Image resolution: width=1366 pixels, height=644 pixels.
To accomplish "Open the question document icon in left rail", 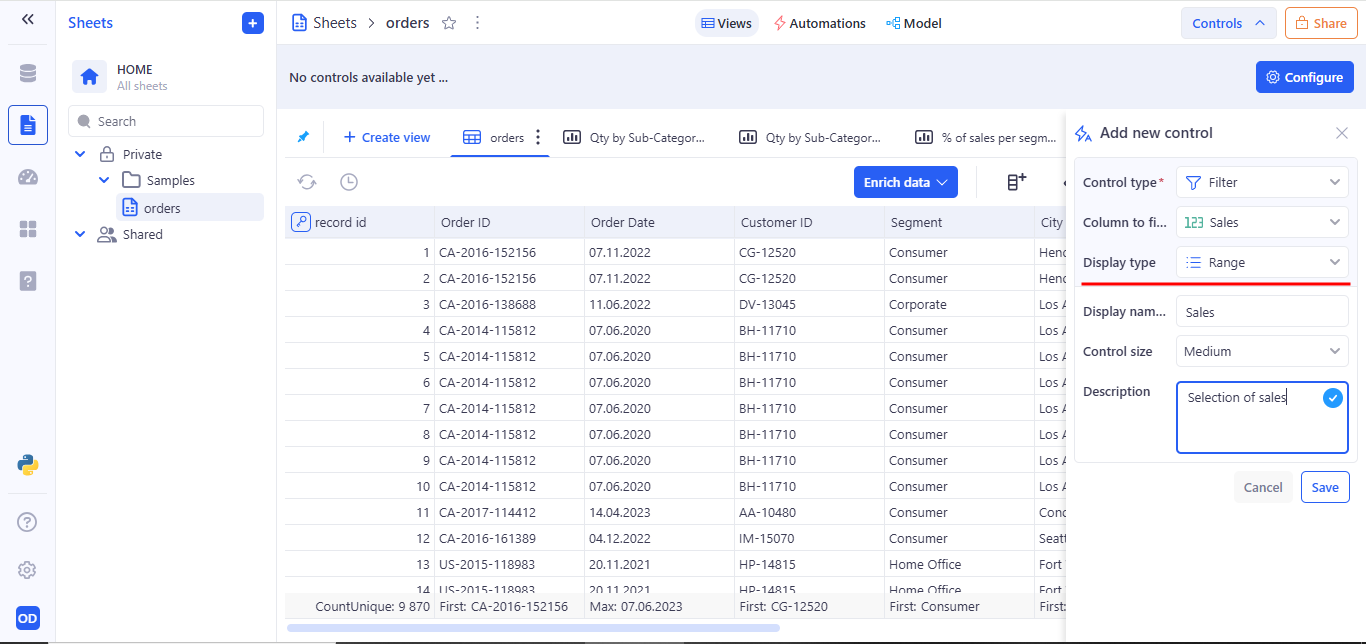I will [x=27, y=281].
